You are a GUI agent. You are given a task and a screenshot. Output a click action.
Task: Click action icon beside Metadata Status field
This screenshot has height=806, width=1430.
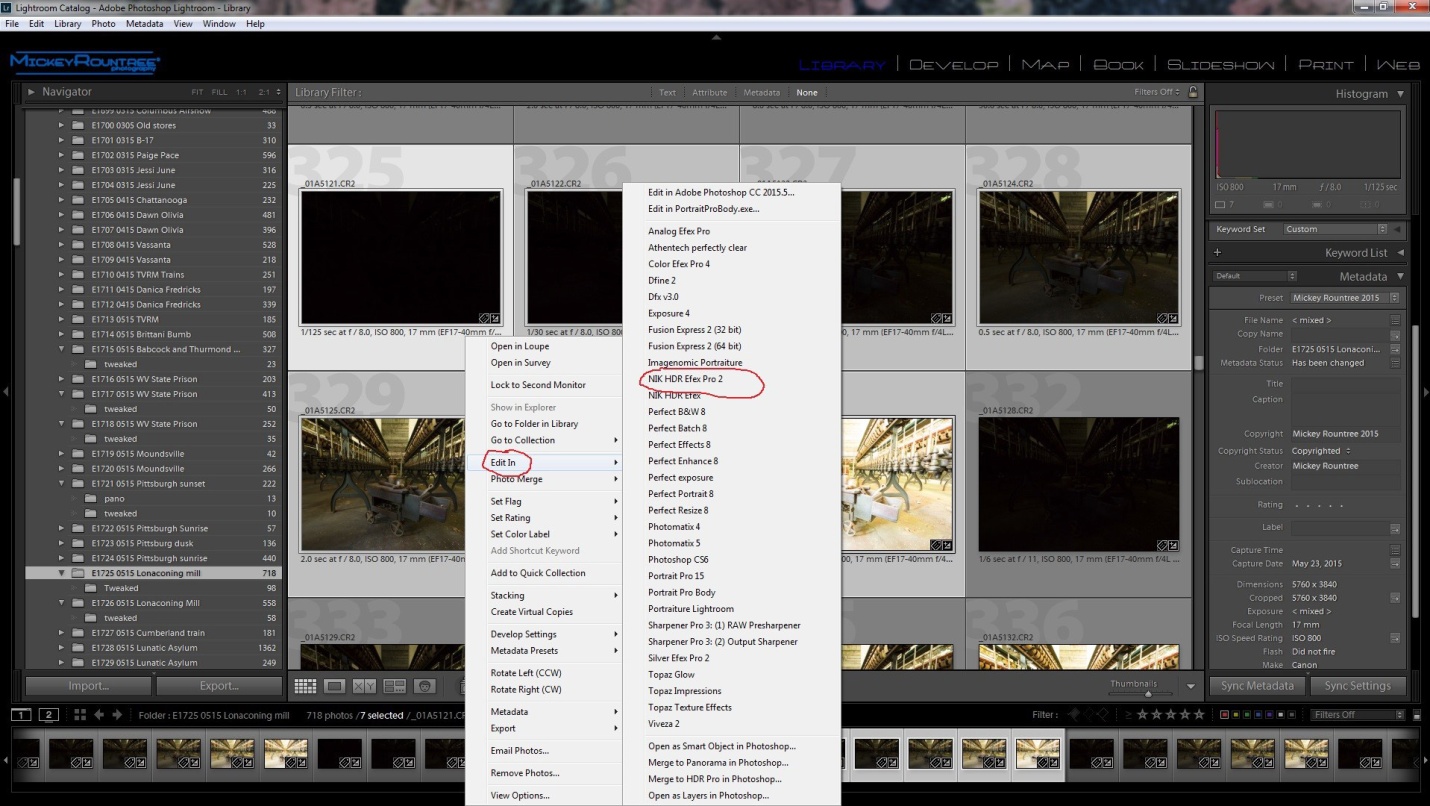tap(1395, 363)
